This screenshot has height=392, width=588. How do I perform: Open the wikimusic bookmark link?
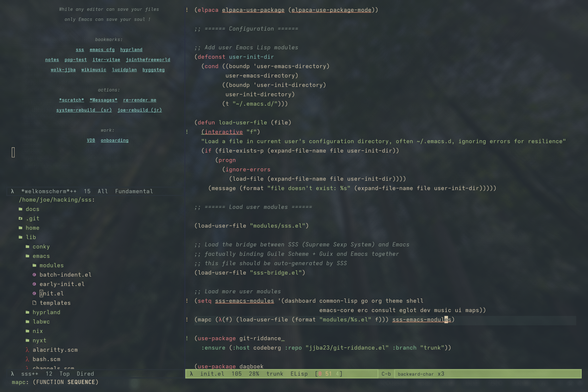tap(93, 70)
